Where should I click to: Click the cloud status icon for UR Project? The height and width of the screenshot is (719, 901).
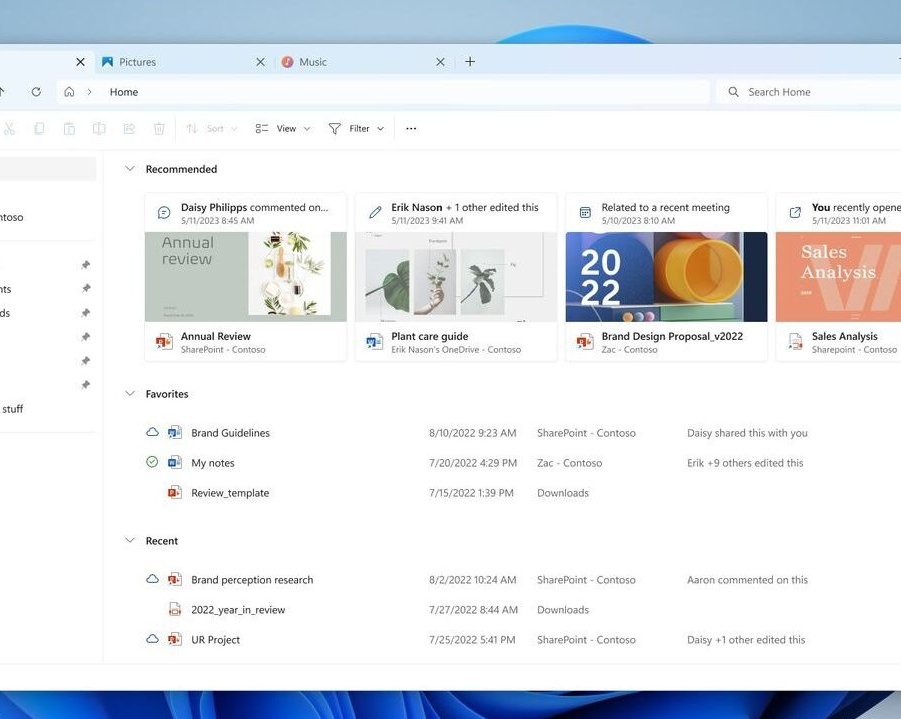[x=152, y=639]
